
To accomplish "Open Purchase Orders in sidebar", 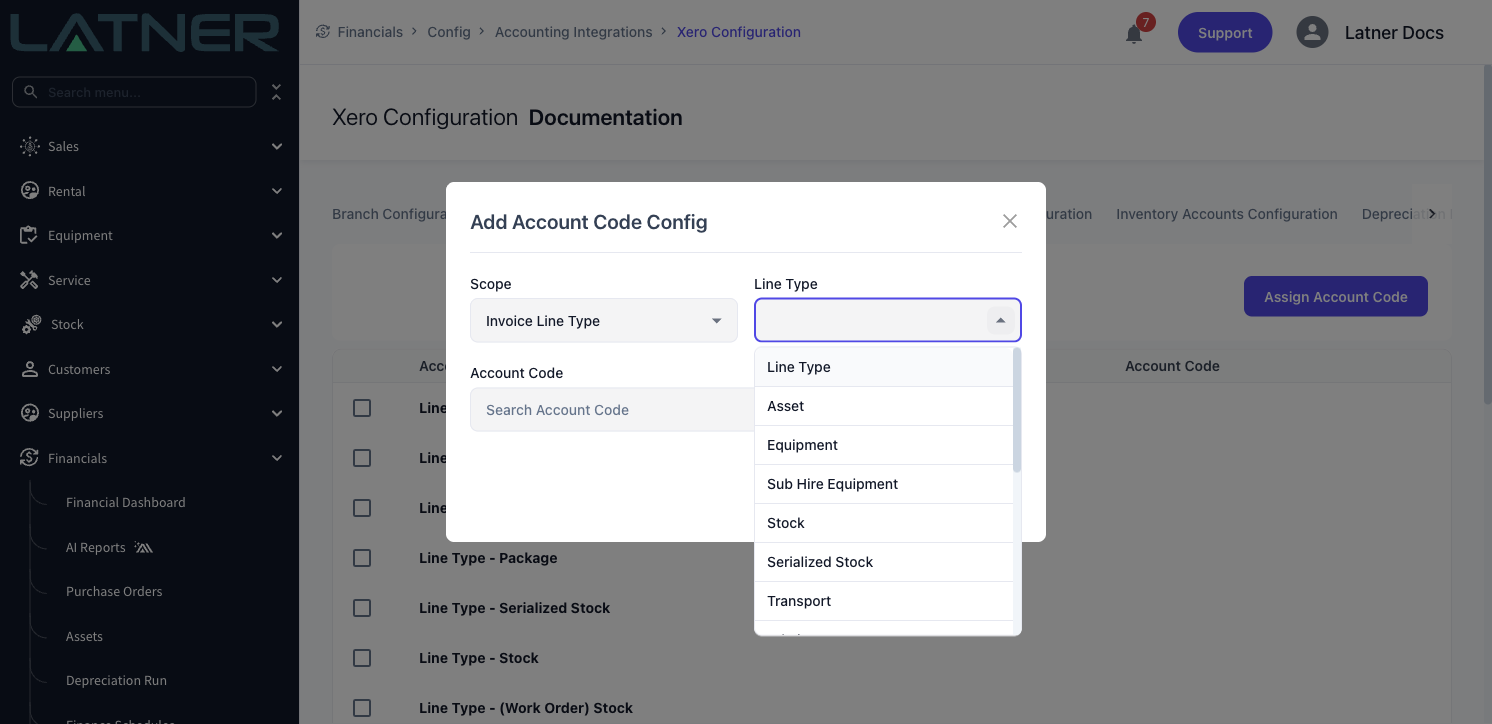I will coord(114,591).
